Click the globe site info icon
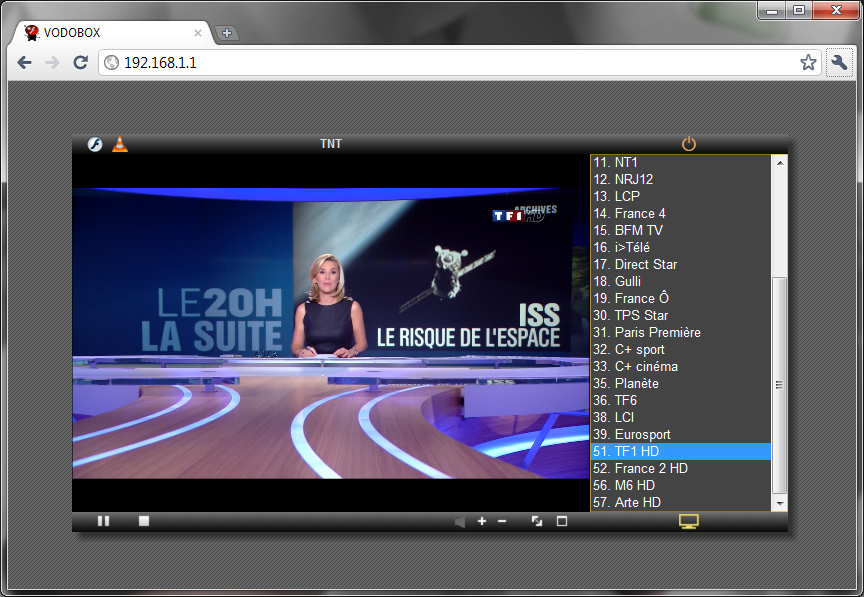Viewport: 864px width, 597px height. [112, 63]
